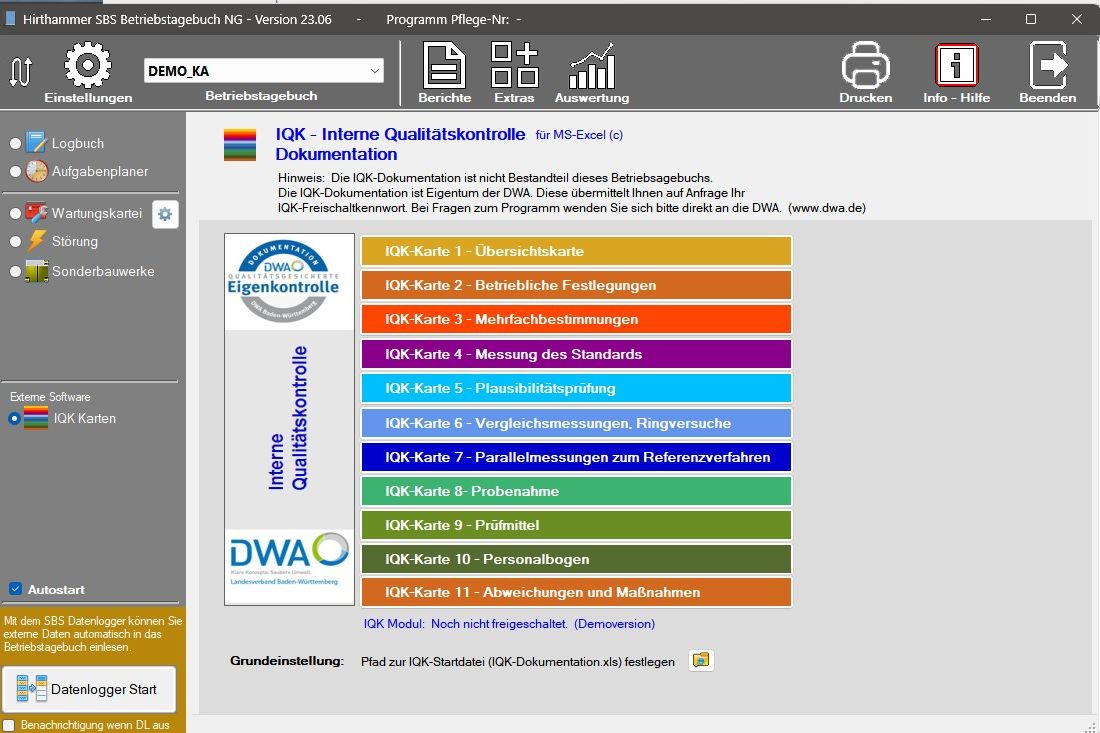The image size is (1100, 733).
Task: Toggle the Autostart checkbox
Action: (x=15, y=589)
